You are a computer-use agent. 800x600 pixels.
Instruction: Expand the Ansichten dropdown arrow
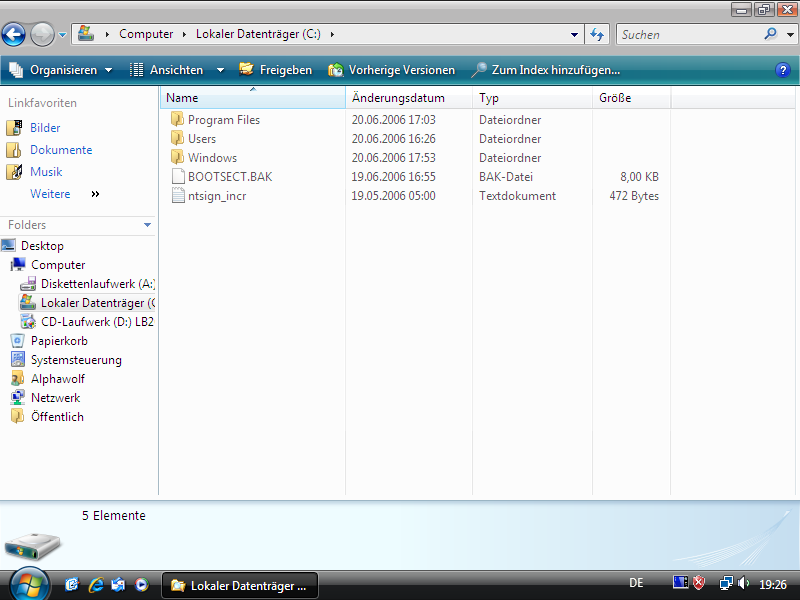point(220,70)
